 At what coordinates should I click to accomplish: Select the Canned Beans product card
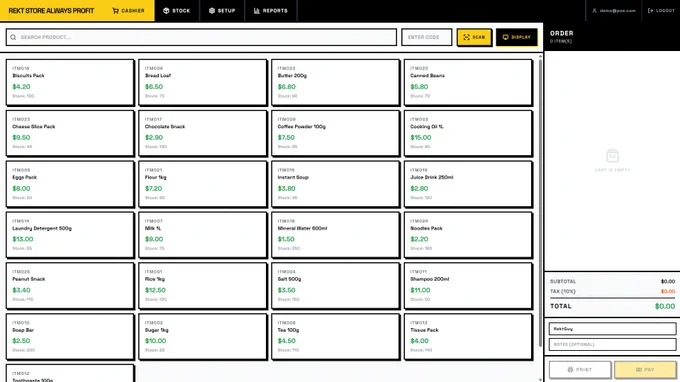tap(468, 82)
